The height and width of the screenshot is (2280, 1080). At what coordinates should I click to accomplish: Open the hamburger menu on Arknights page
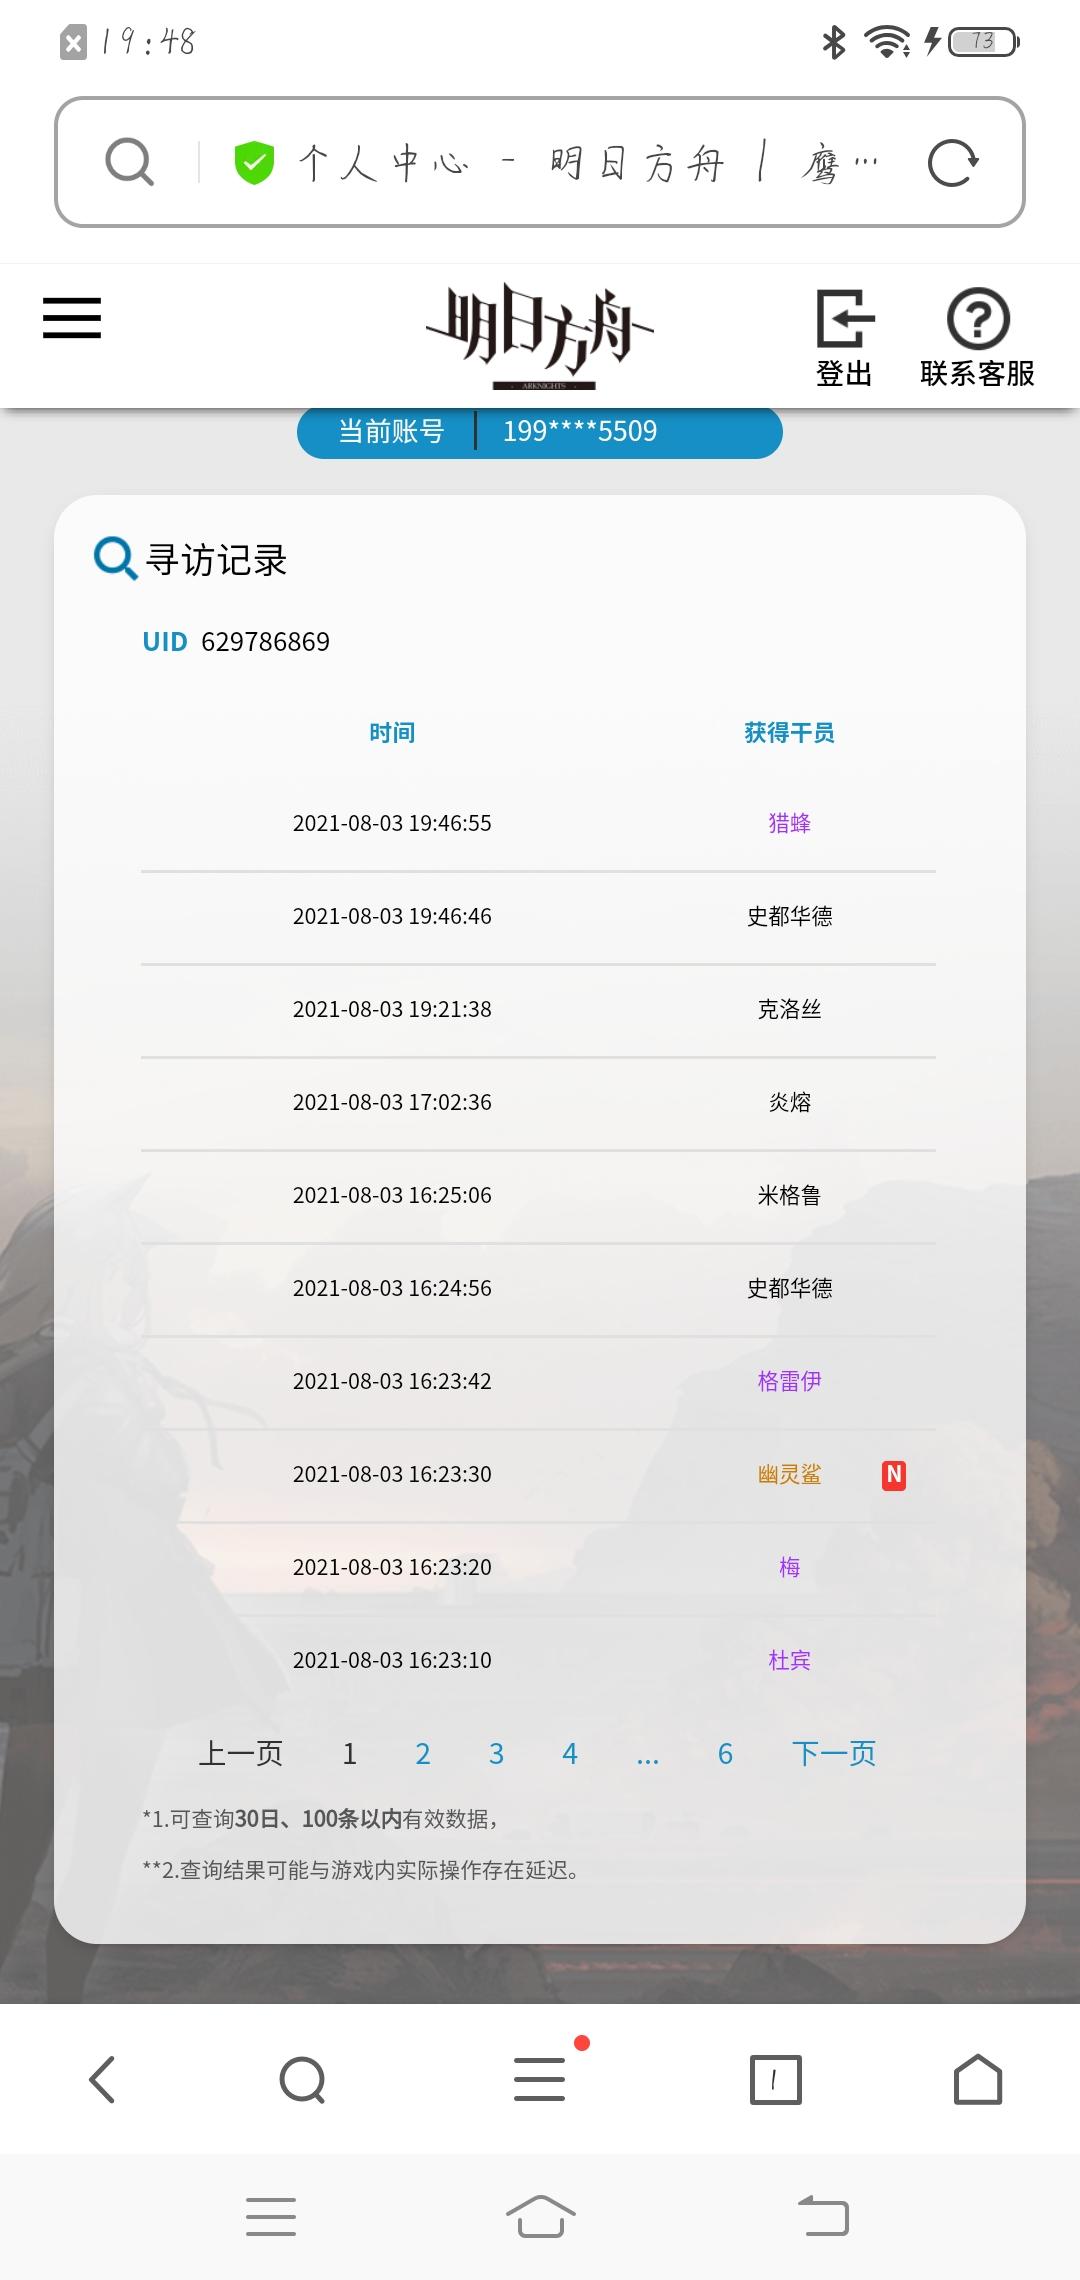[72, 318]
